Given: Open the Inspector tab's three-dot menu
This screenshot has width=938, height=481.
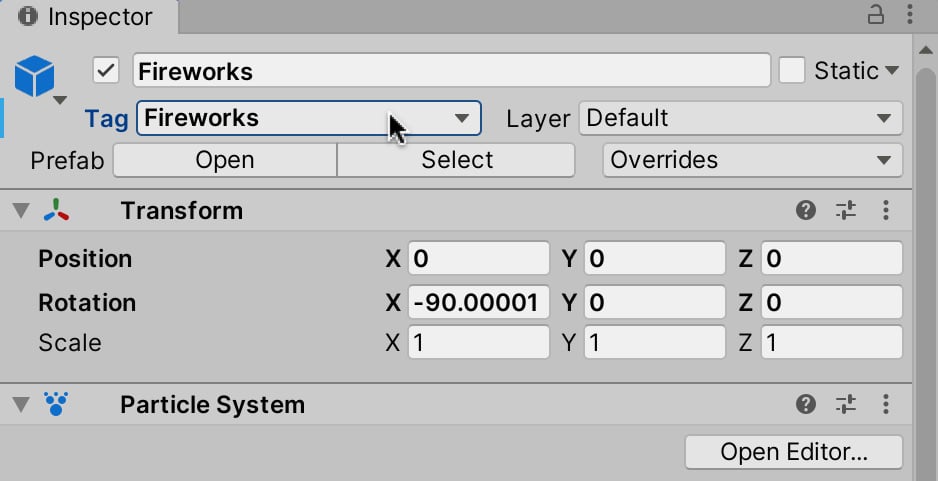Looking at the screenshot, I should coord(909,14).
